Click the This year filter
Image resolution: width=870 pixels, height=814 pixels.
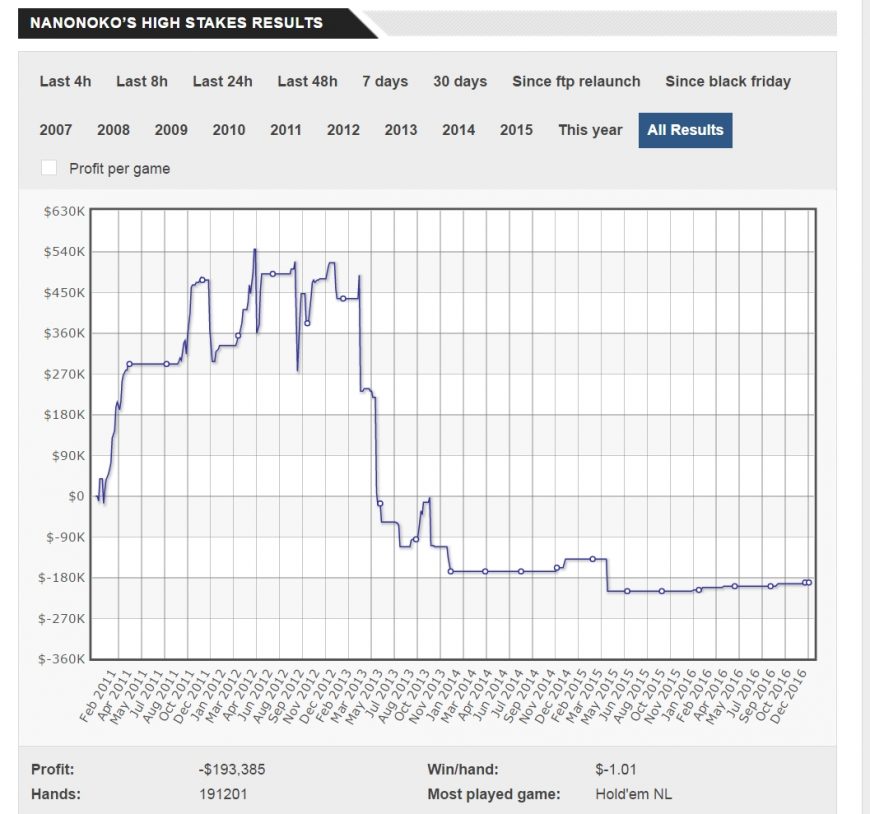[x=590, y=130]
